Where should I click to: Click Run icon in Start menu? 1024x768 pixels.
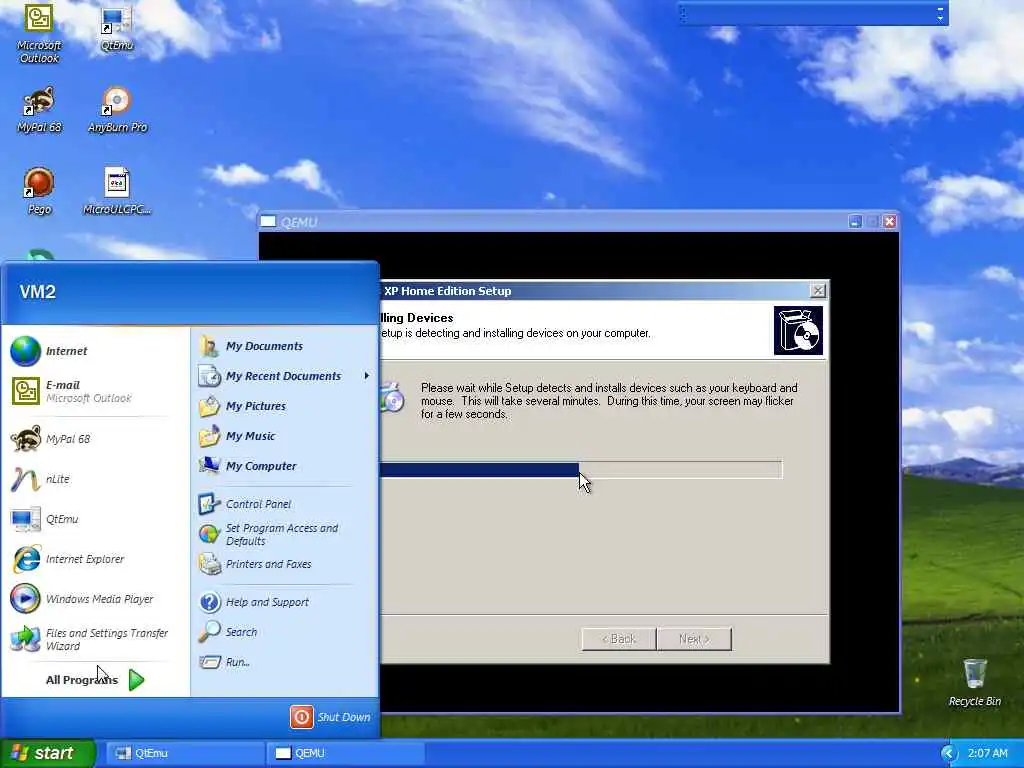point(210,662)
